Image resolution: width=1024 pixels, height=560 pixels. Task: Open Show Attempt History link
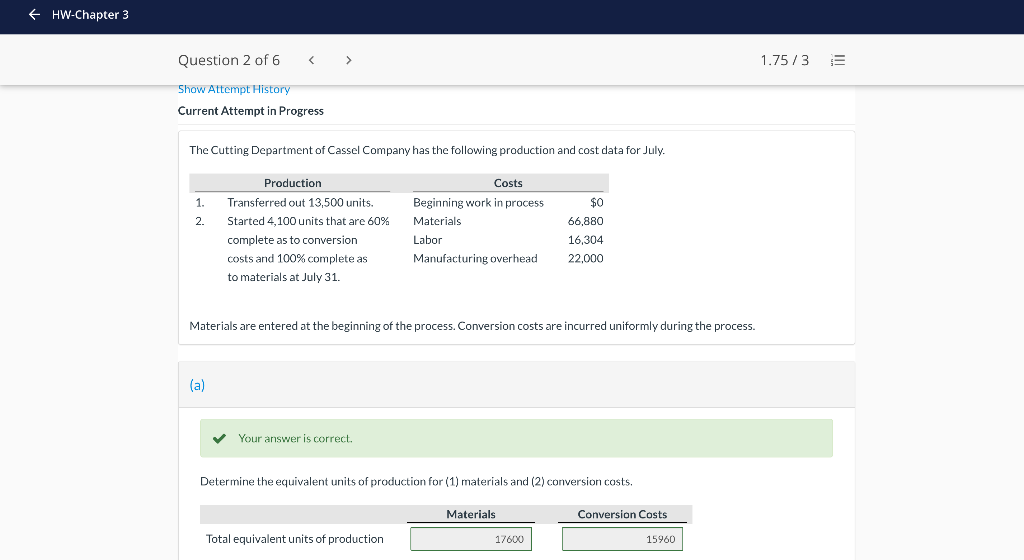click(x=234, y=89)
